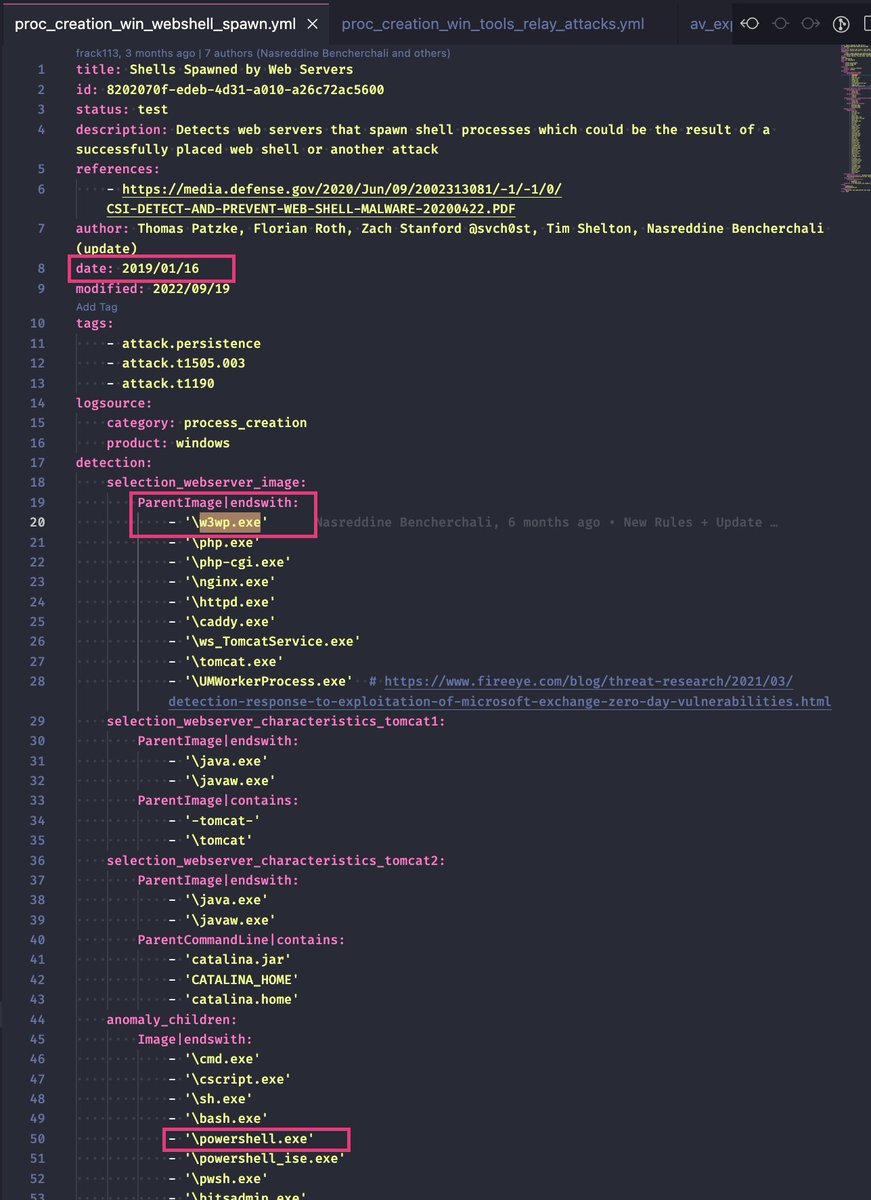Select line number 50 in gutter
The height and width of the screenshot is (1200, 871).
click(x=38, y=1139)
